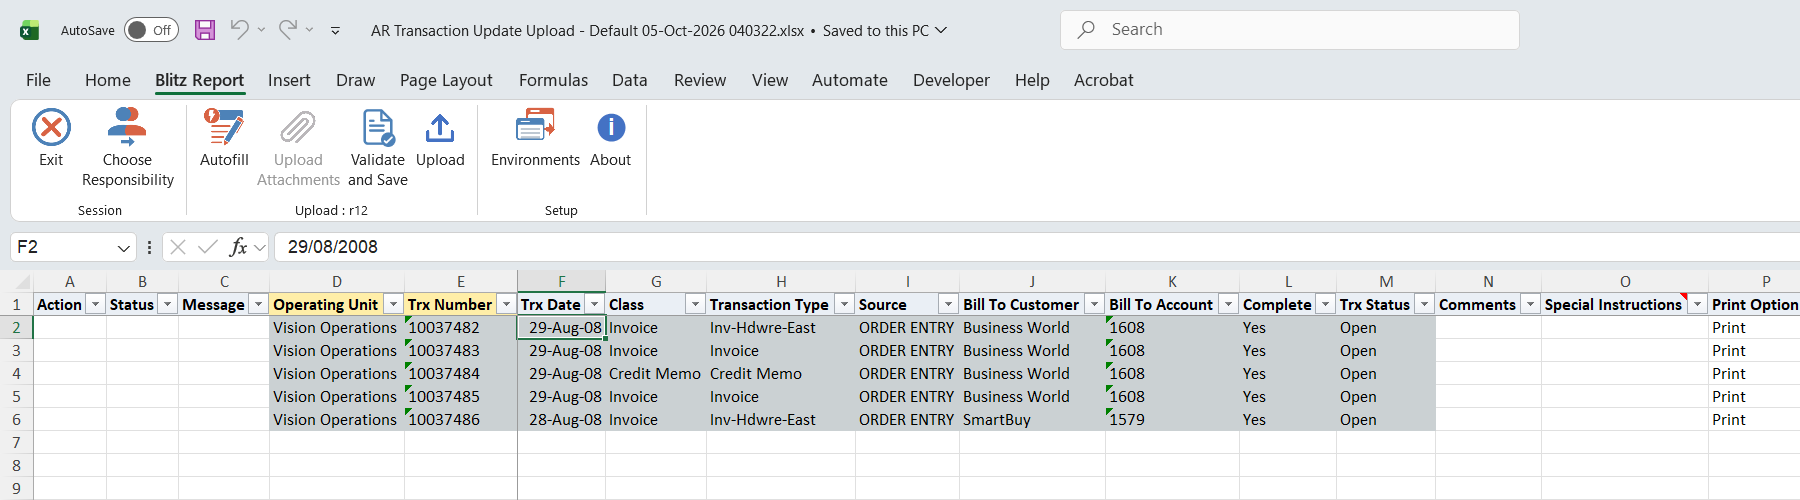Open Action column filter dropdown

point(96,304)
